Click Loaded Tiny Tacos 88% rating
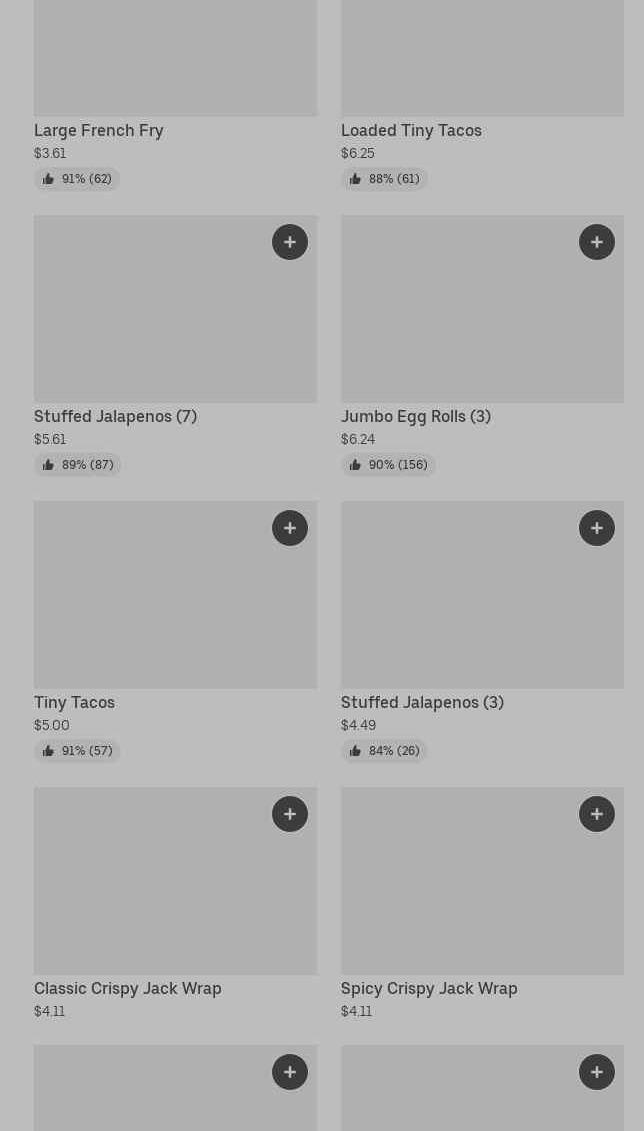 click(x=384, y=179)
